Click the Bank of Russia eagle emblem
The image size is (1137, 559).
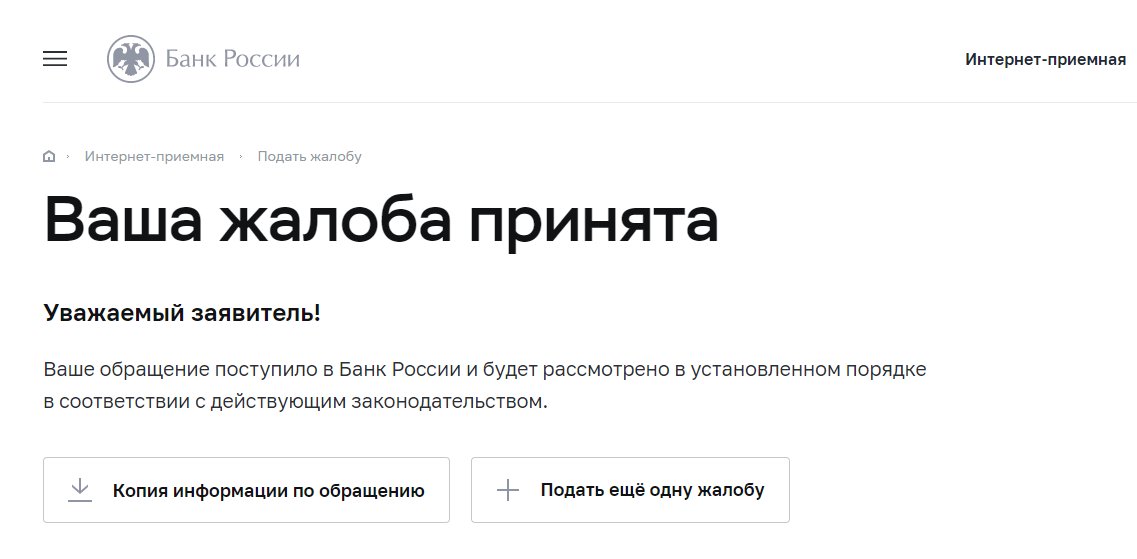(131, 59)
